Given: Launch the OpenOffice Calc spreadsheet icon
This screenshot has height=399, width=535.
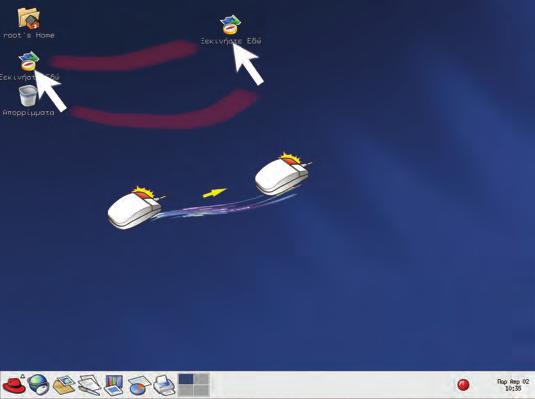Looking at the screenshot, I should click(139, 386).
